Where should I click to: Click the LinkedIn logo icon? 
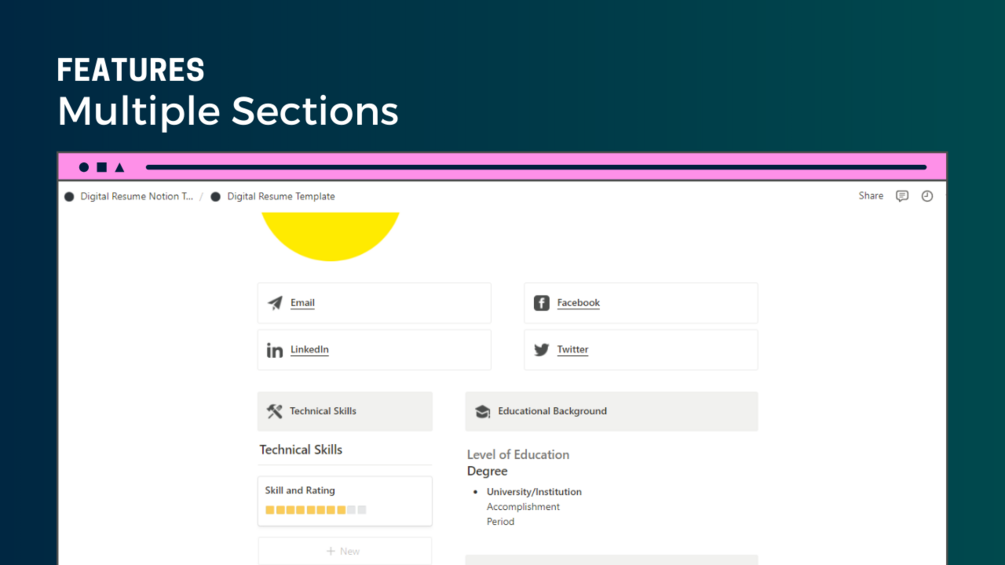pos(274,350)
